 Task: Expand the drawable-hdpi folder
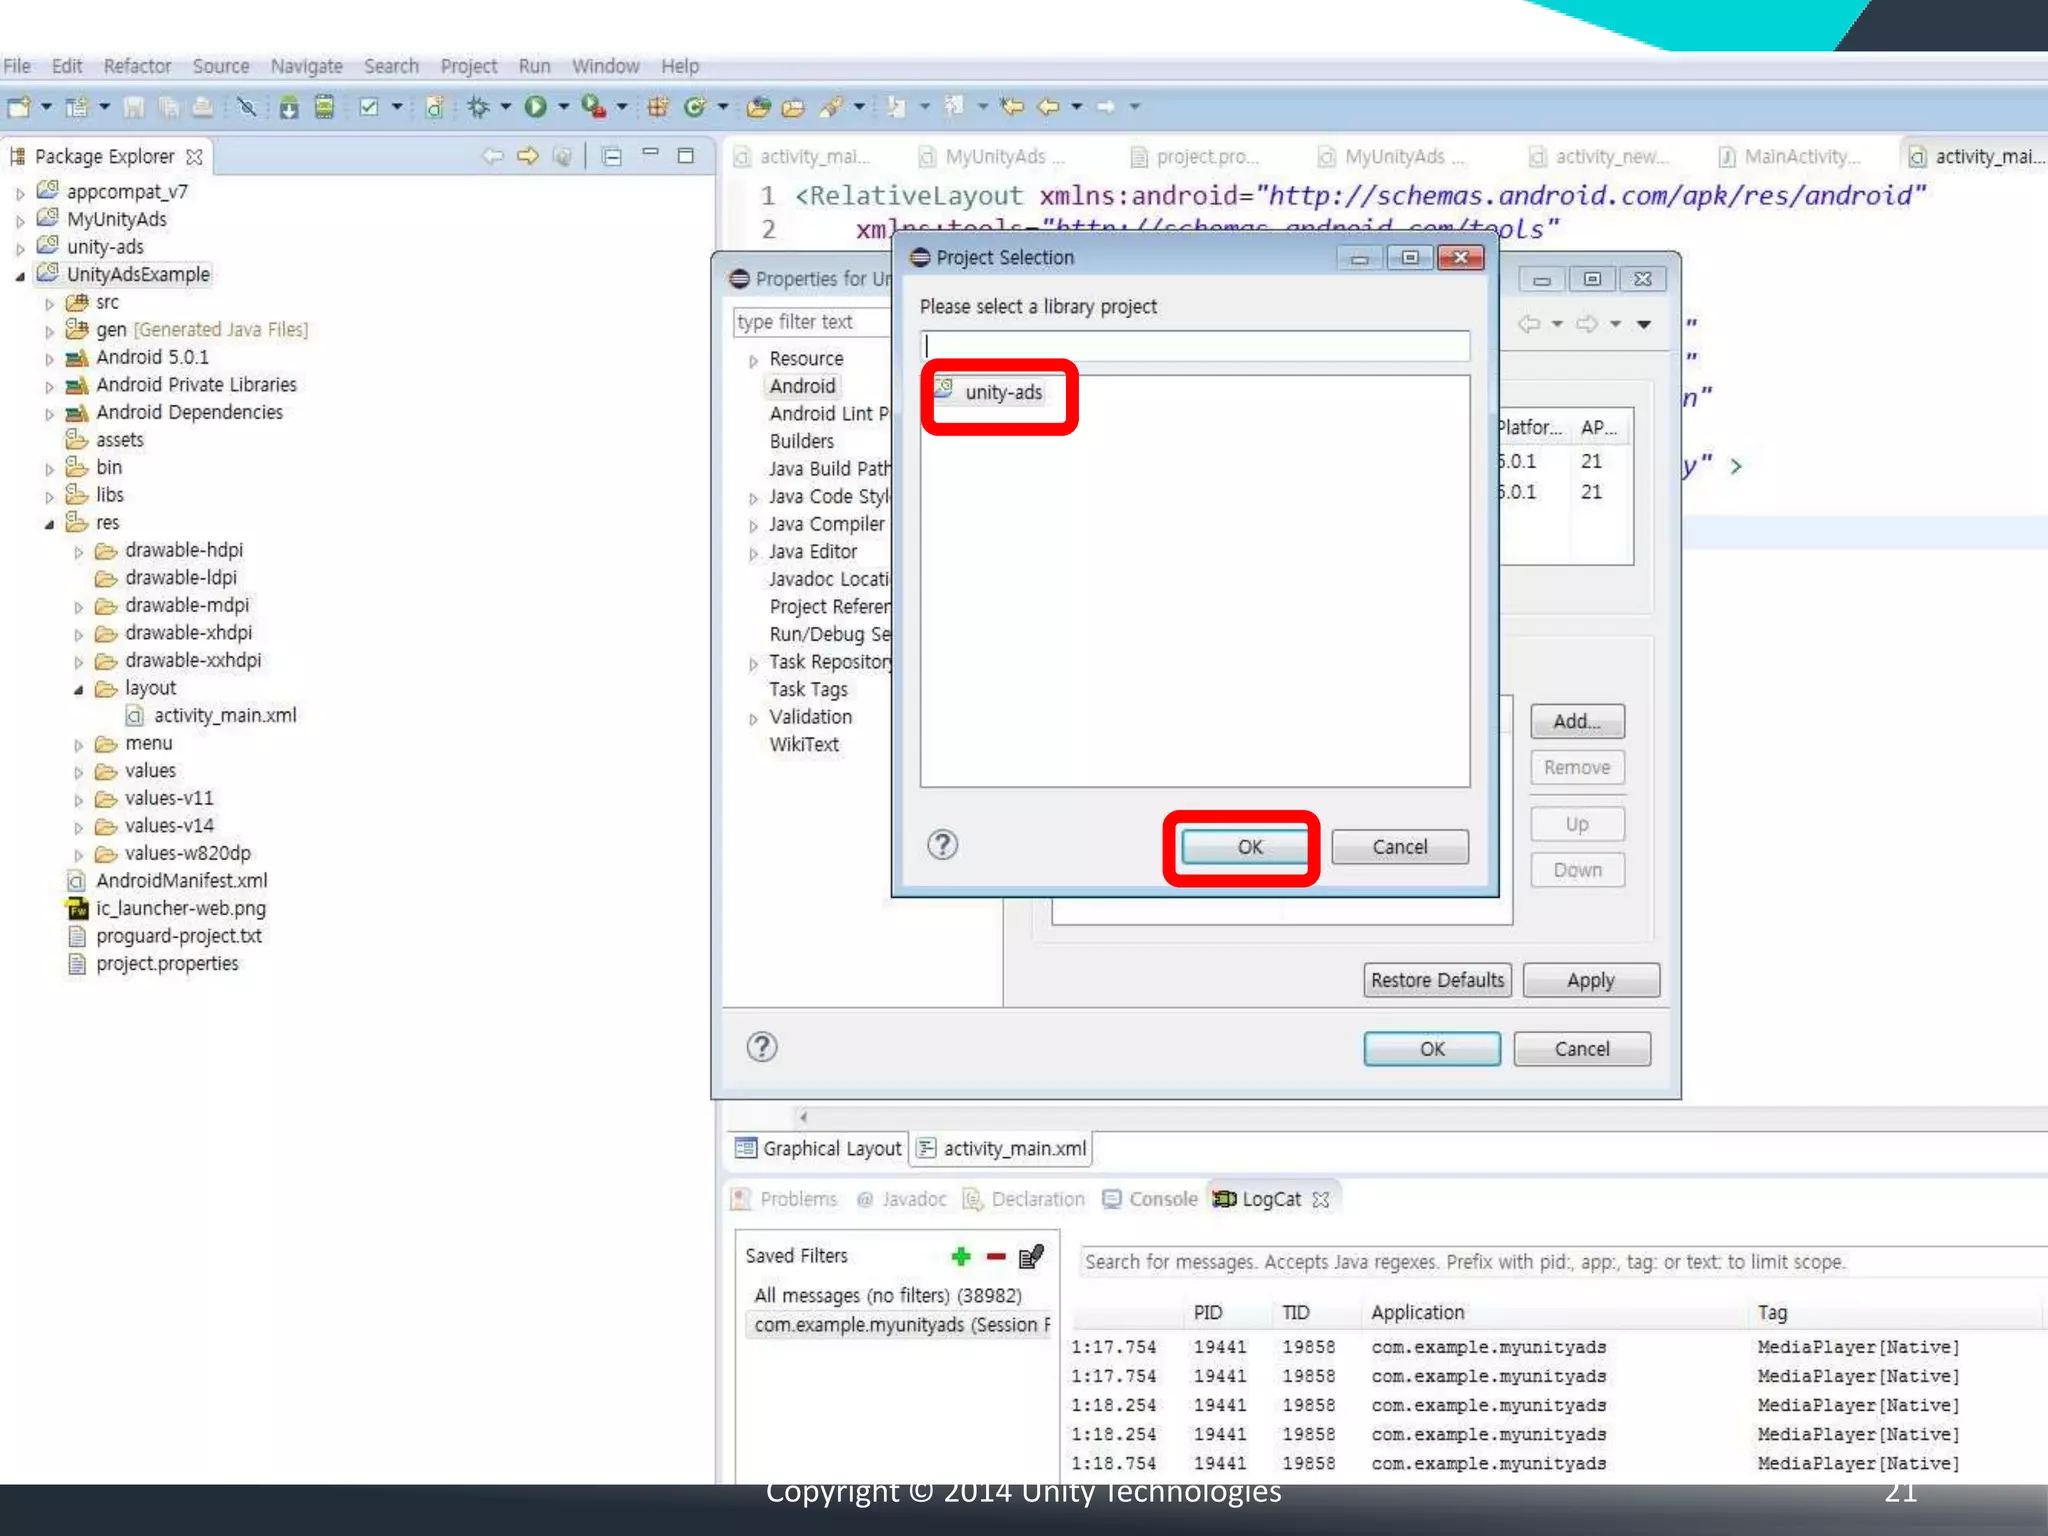[x=78, y=552]
